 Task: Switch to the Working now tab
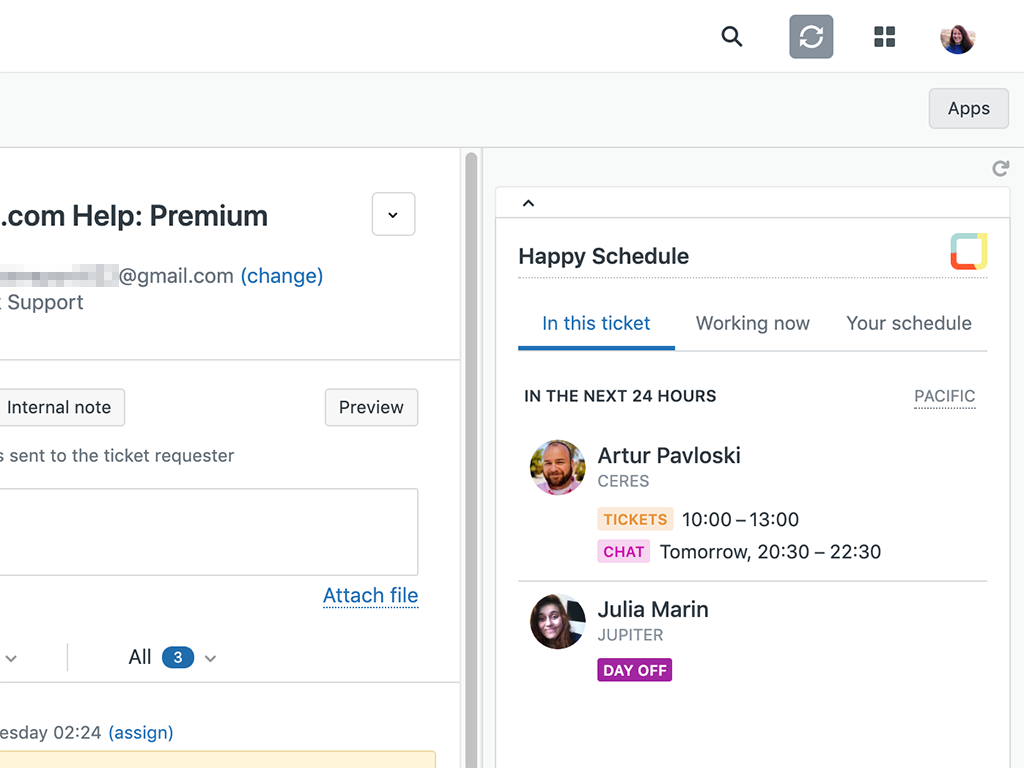(x=752, y=323)
